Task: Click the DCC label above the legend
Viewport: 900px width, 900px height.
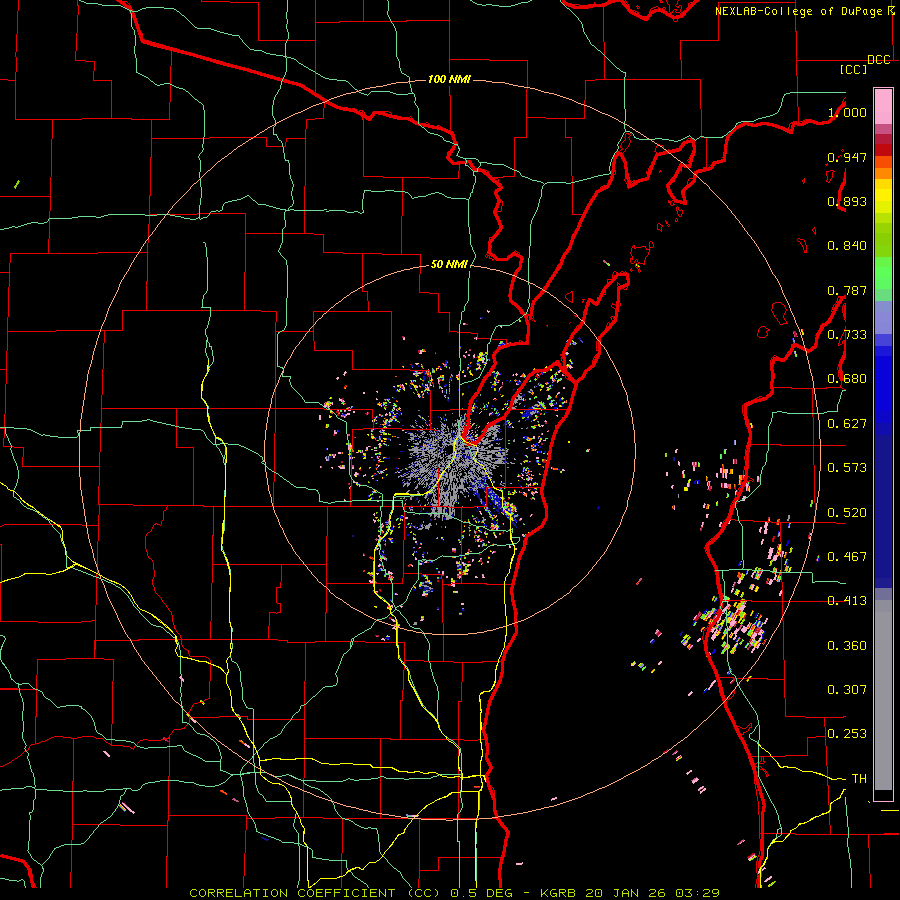Action: (878, 60)
